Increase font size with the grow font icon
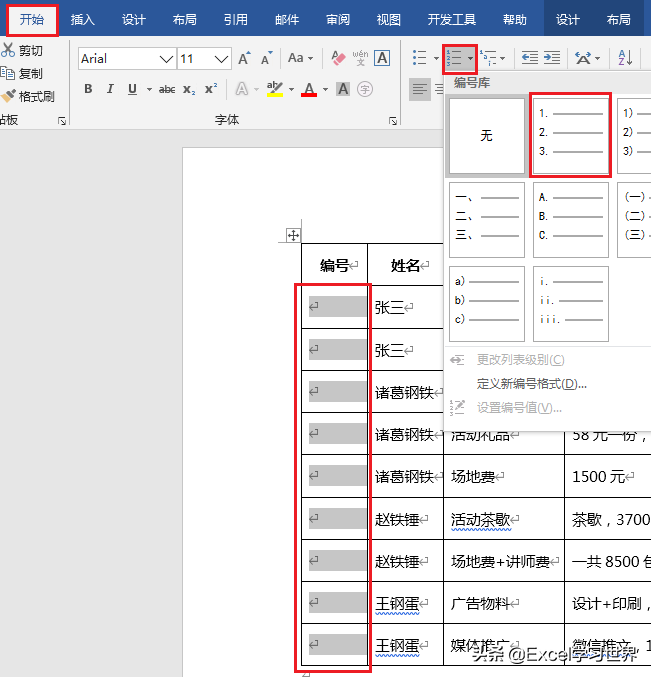This screenshot has height=677, width=651. [x=244, y=58]
